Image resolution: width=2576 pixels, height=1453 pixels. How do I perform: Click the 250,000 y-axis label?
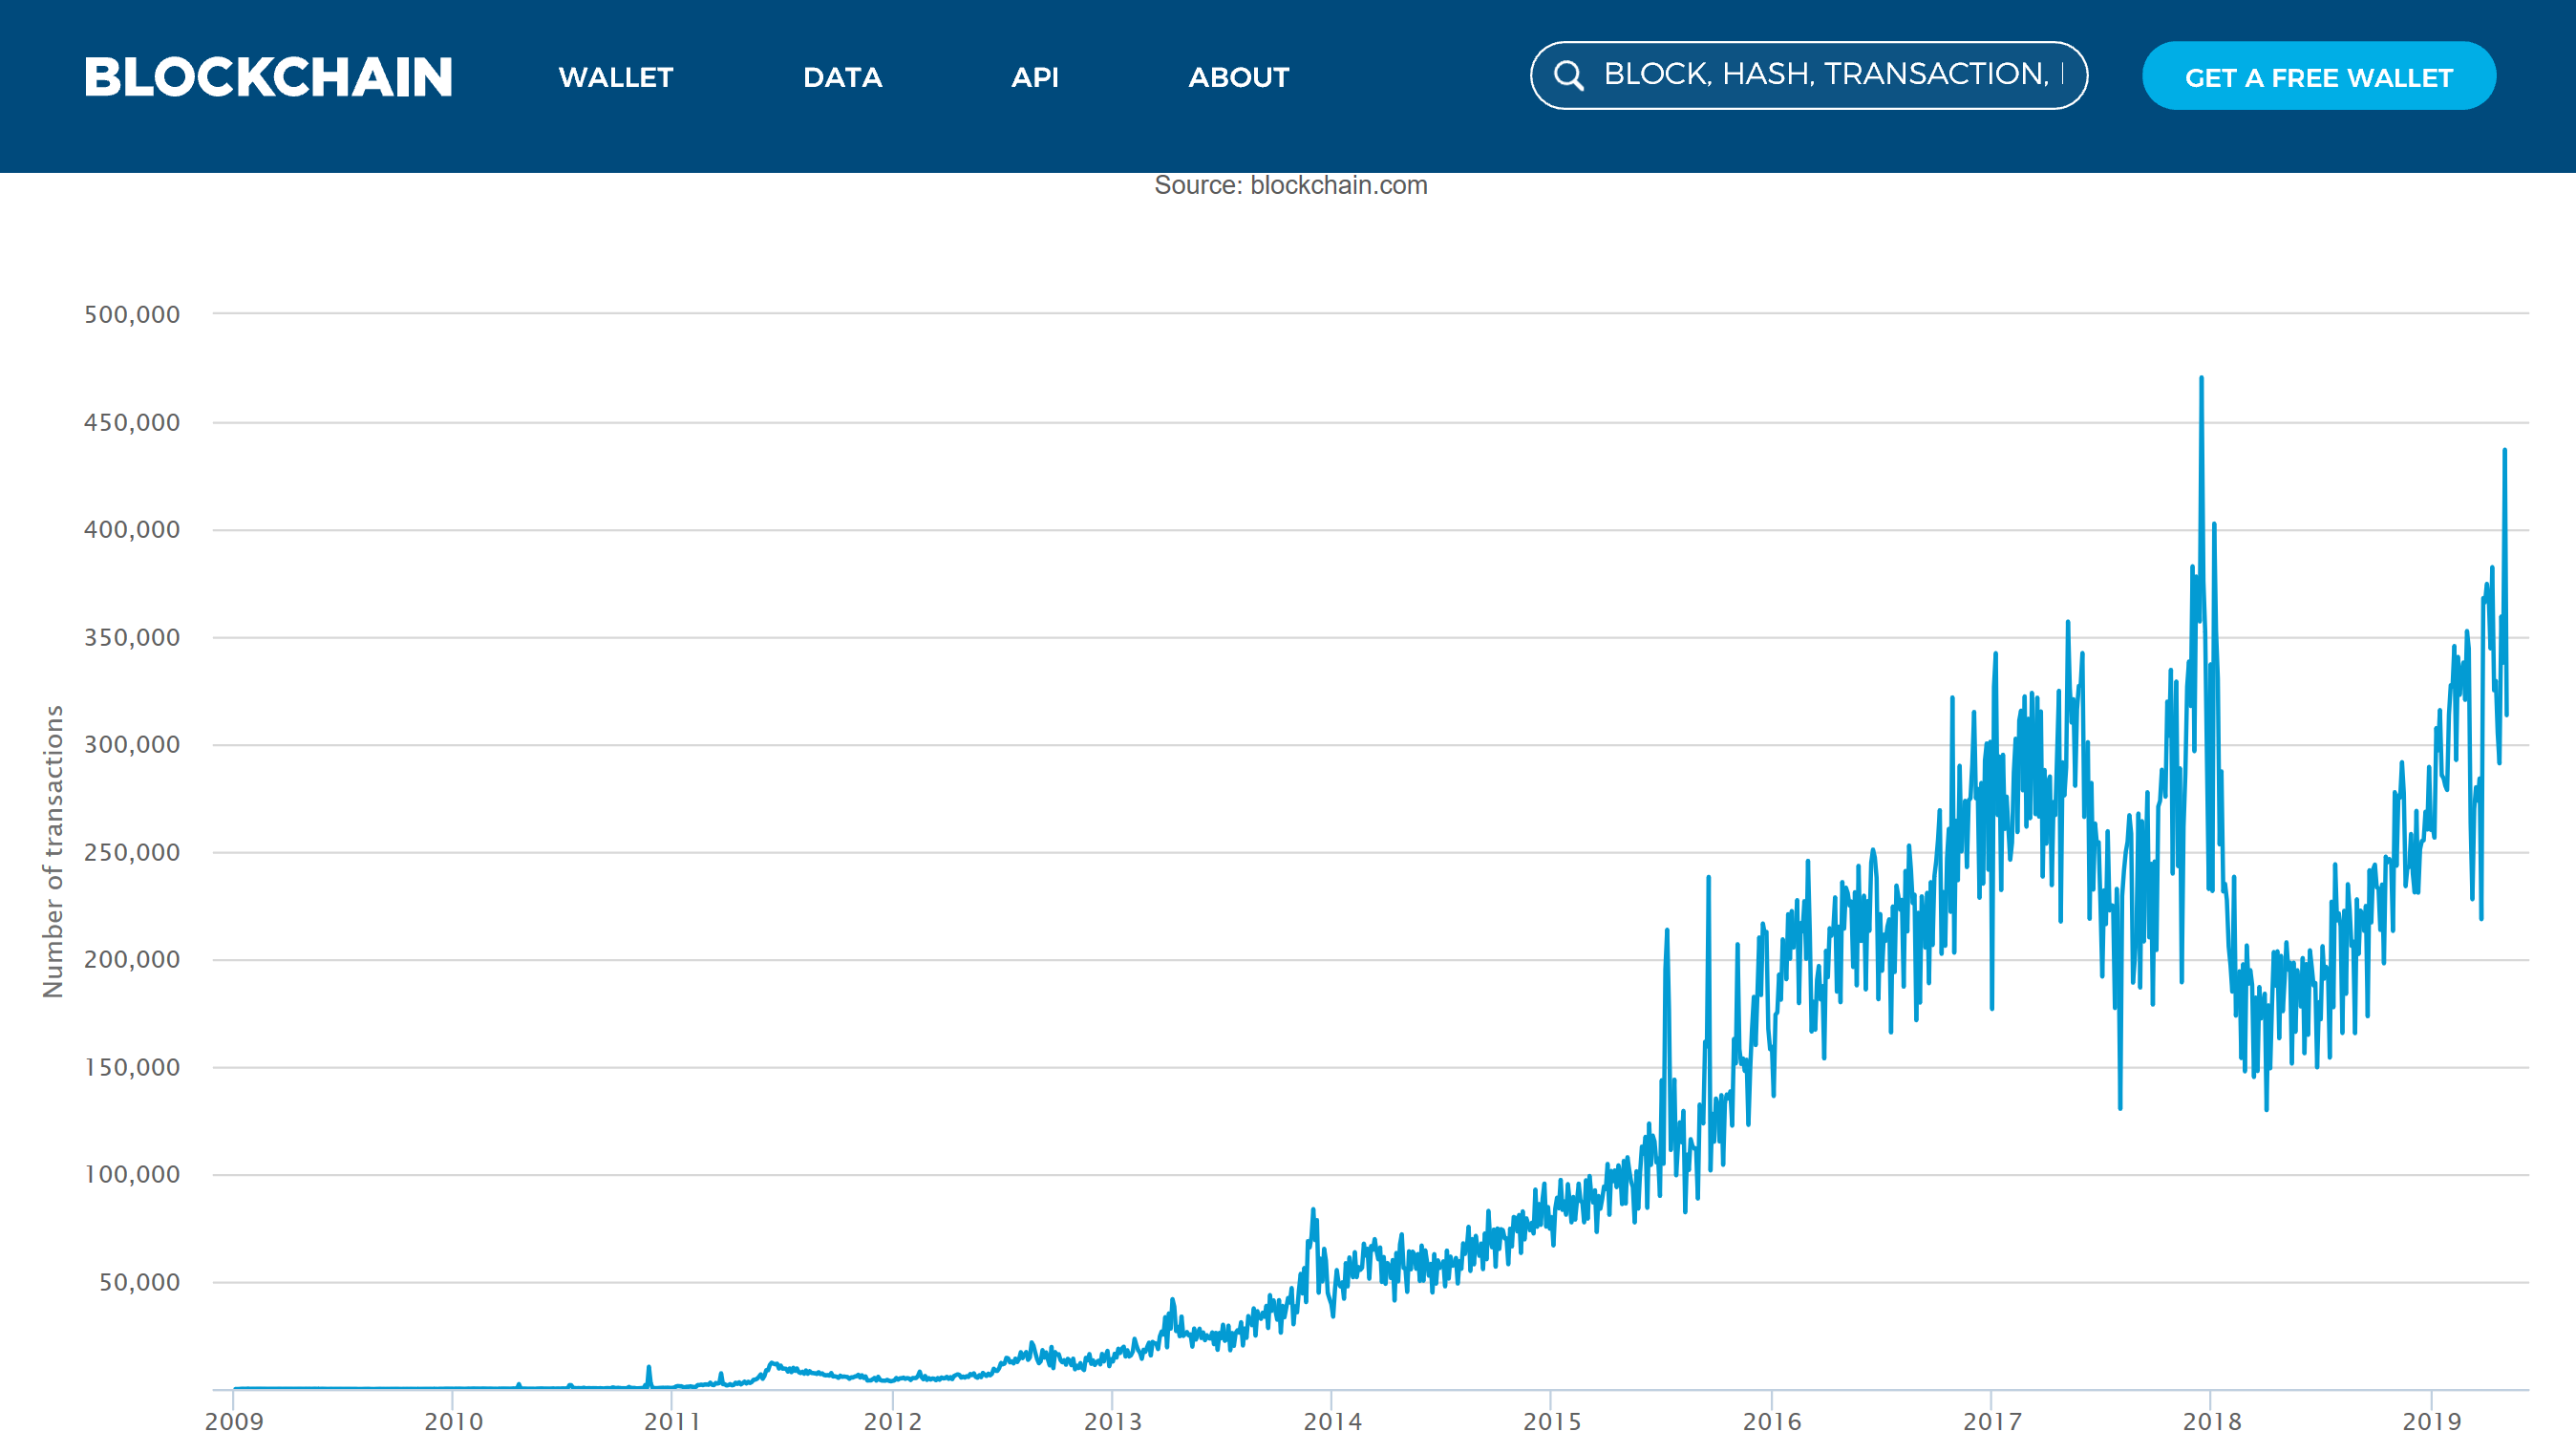coord(131,852)
